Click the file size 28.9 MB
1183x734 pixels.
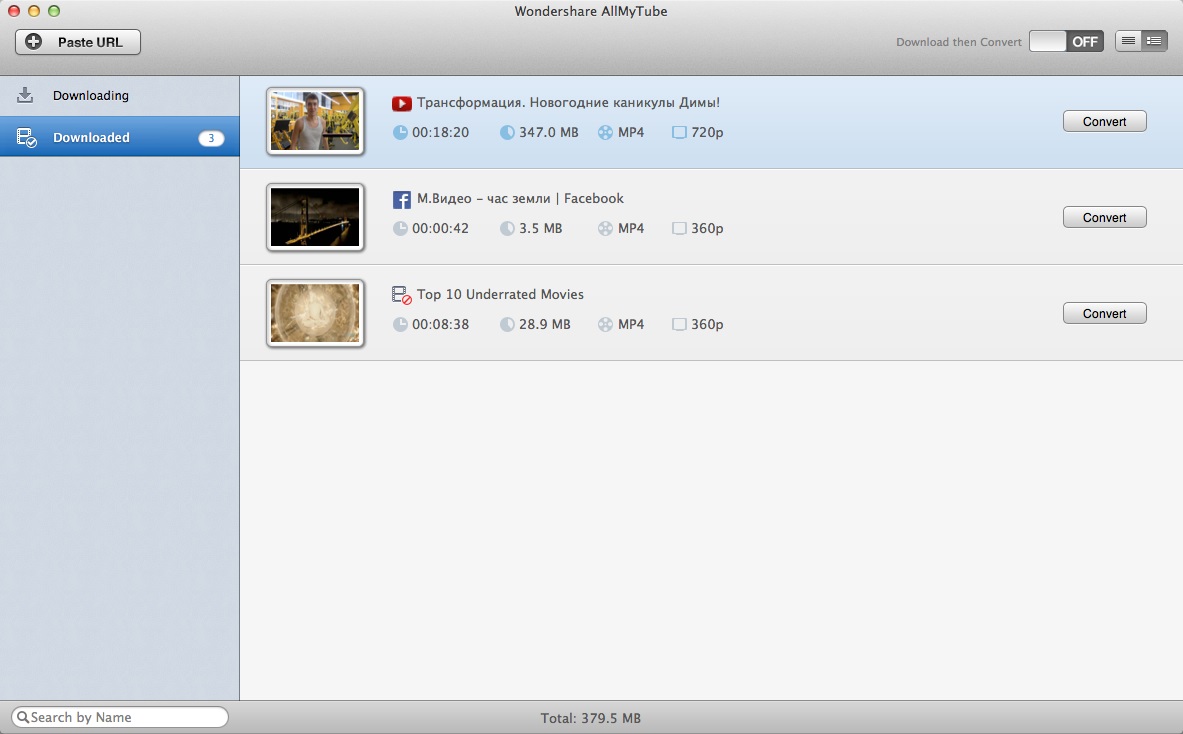coord(545,324)
